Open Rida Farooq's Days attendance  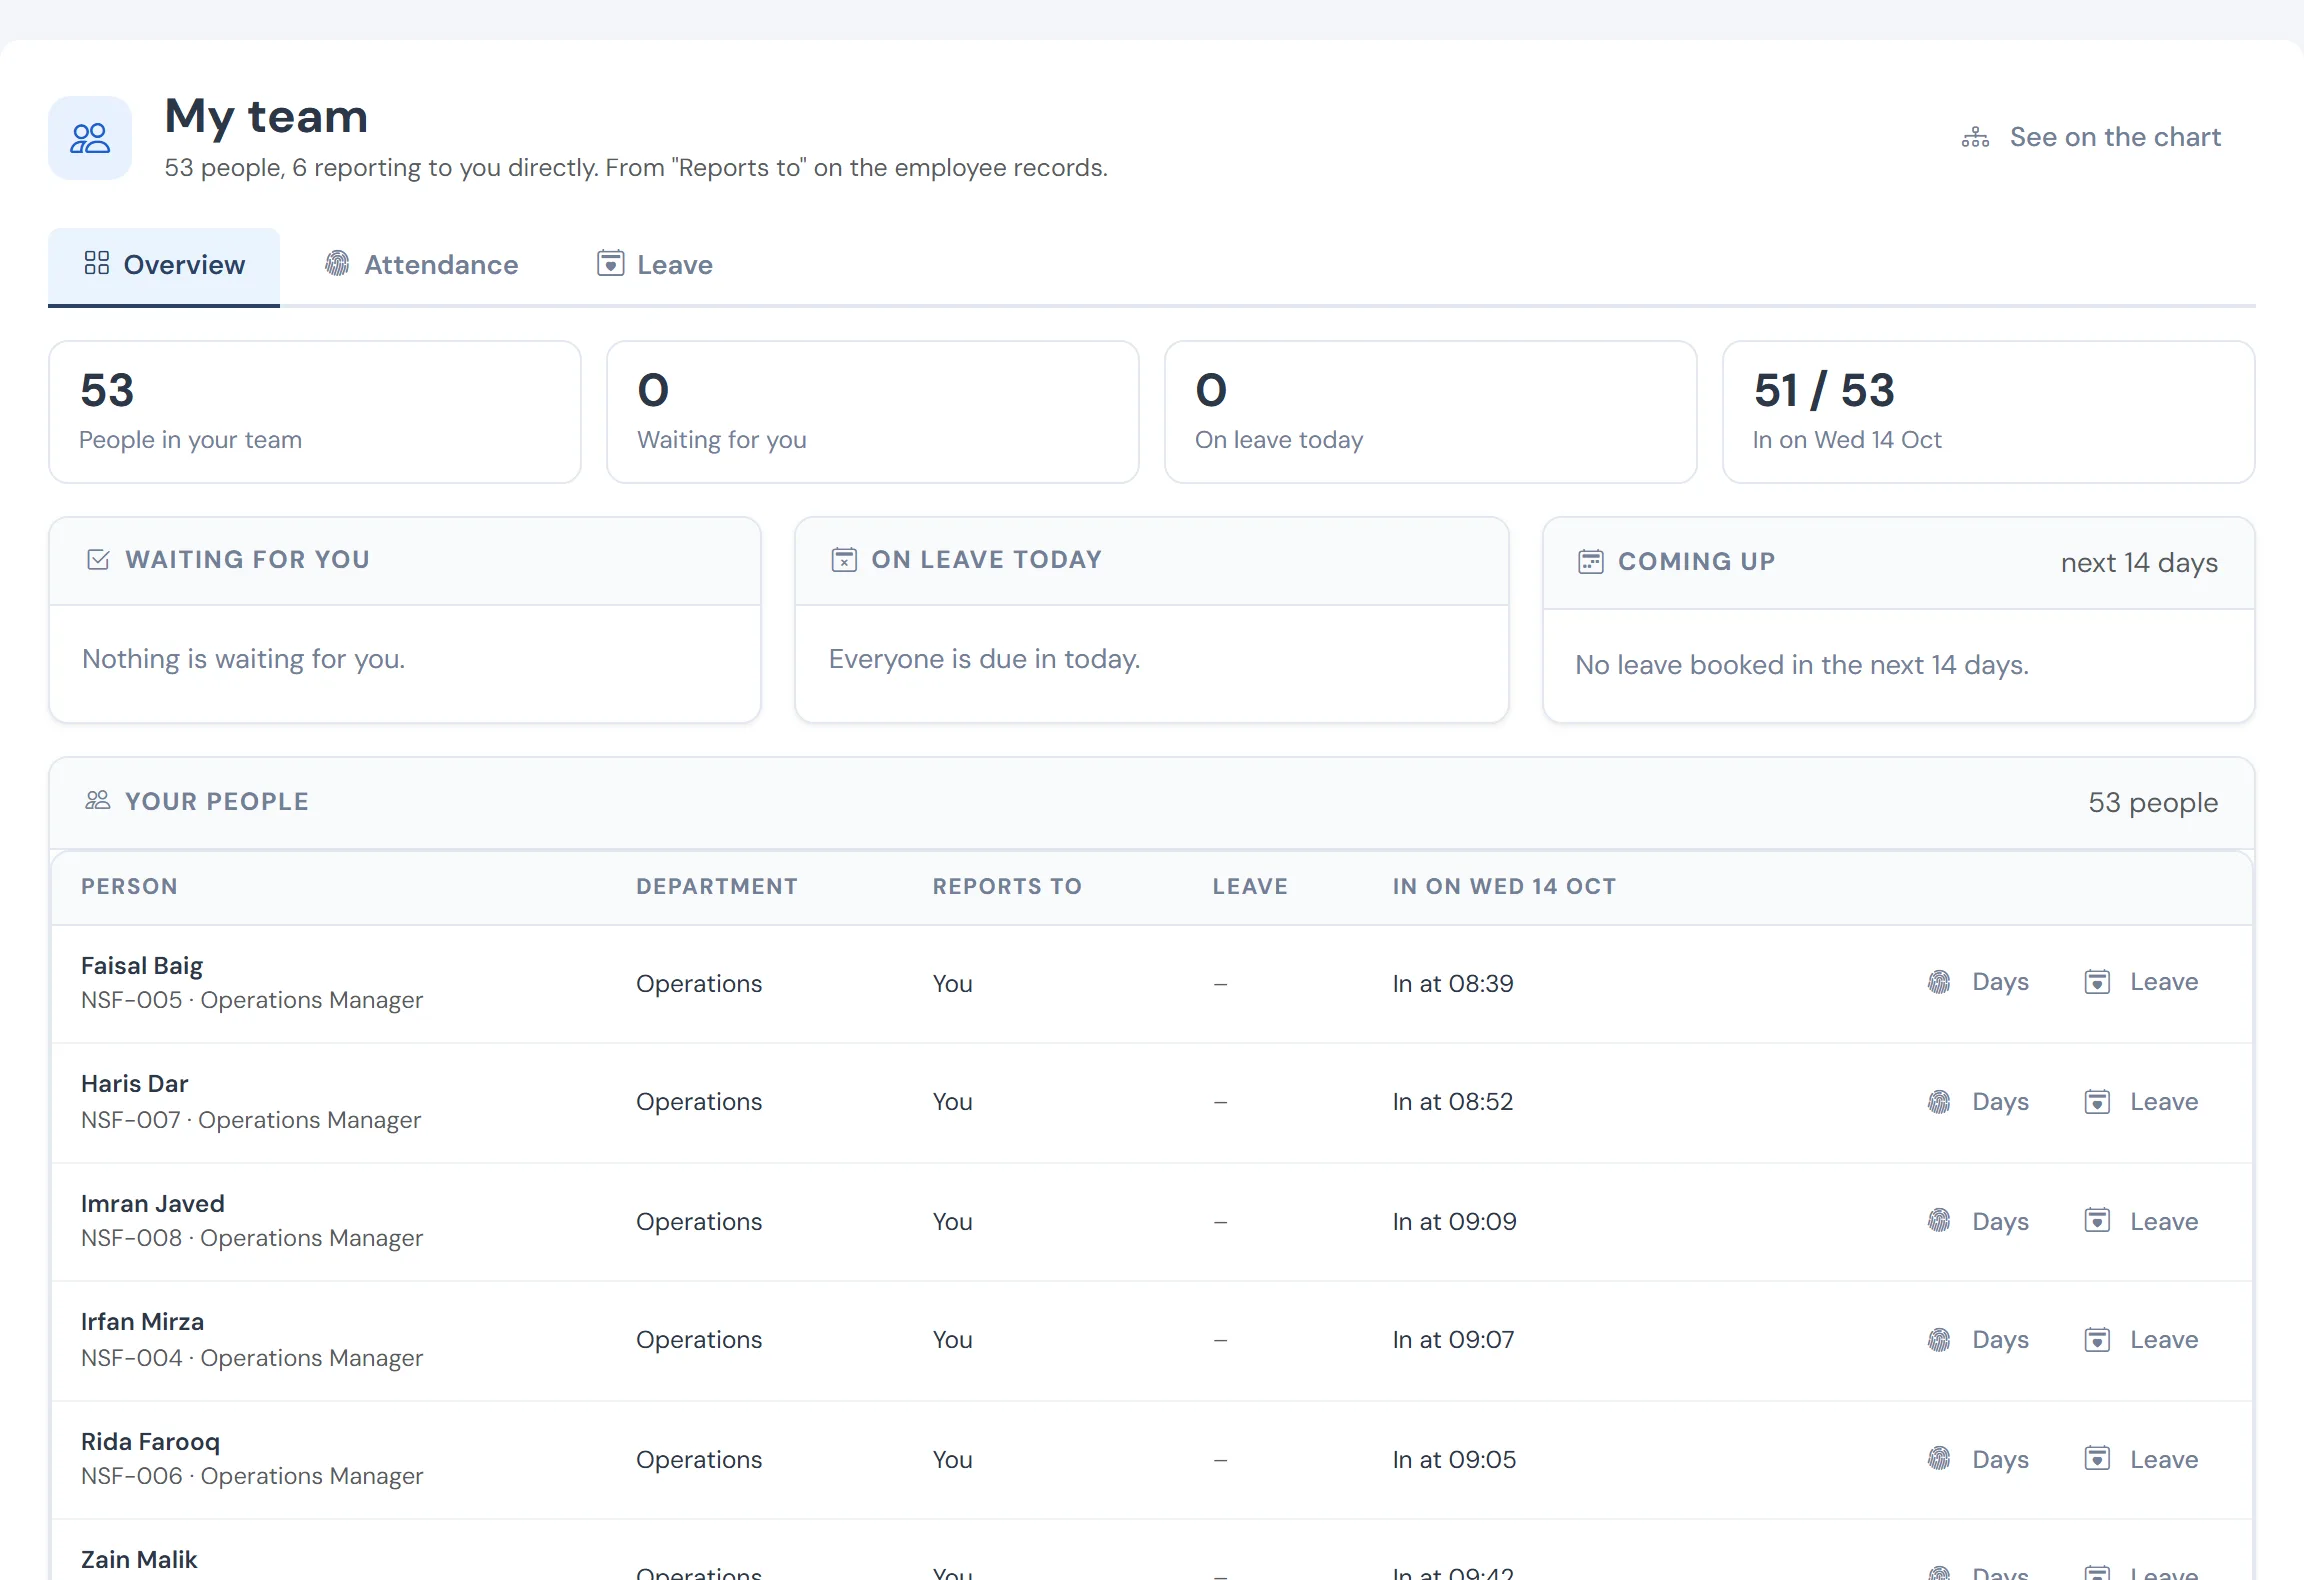pyautogui.click(x=1979, y=1459)
